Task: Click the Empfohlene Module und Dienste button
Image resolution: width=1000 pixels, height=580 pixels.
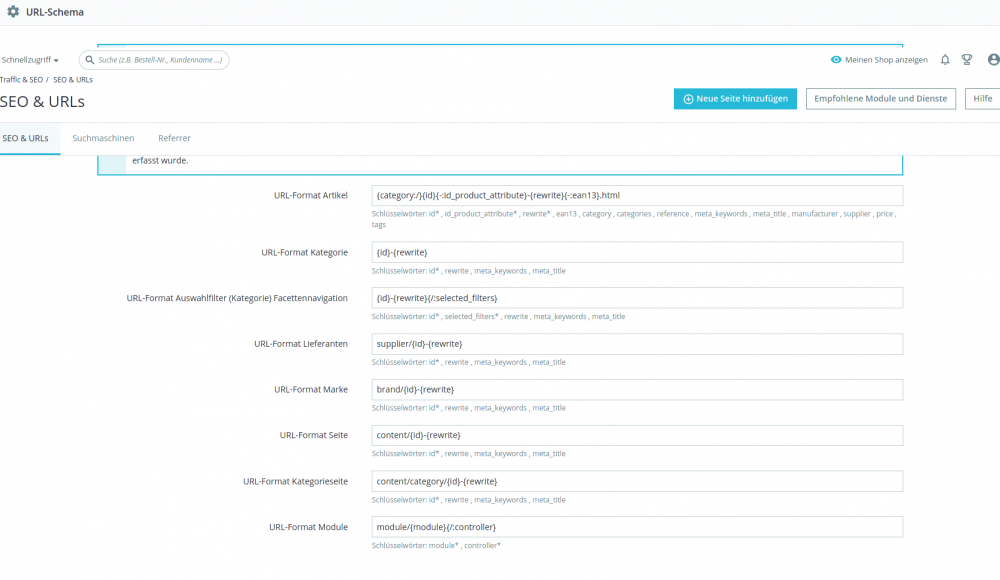Action: [880, 99]
